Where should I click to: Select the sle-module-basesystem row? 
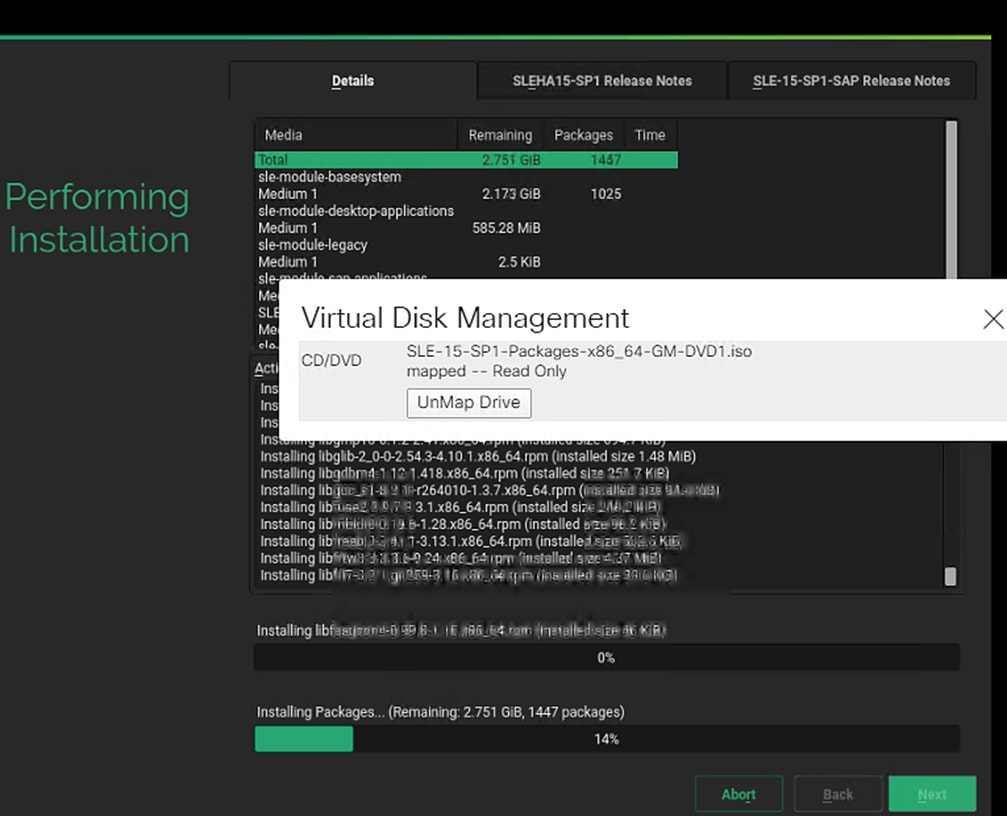click(x=466, y=177)
